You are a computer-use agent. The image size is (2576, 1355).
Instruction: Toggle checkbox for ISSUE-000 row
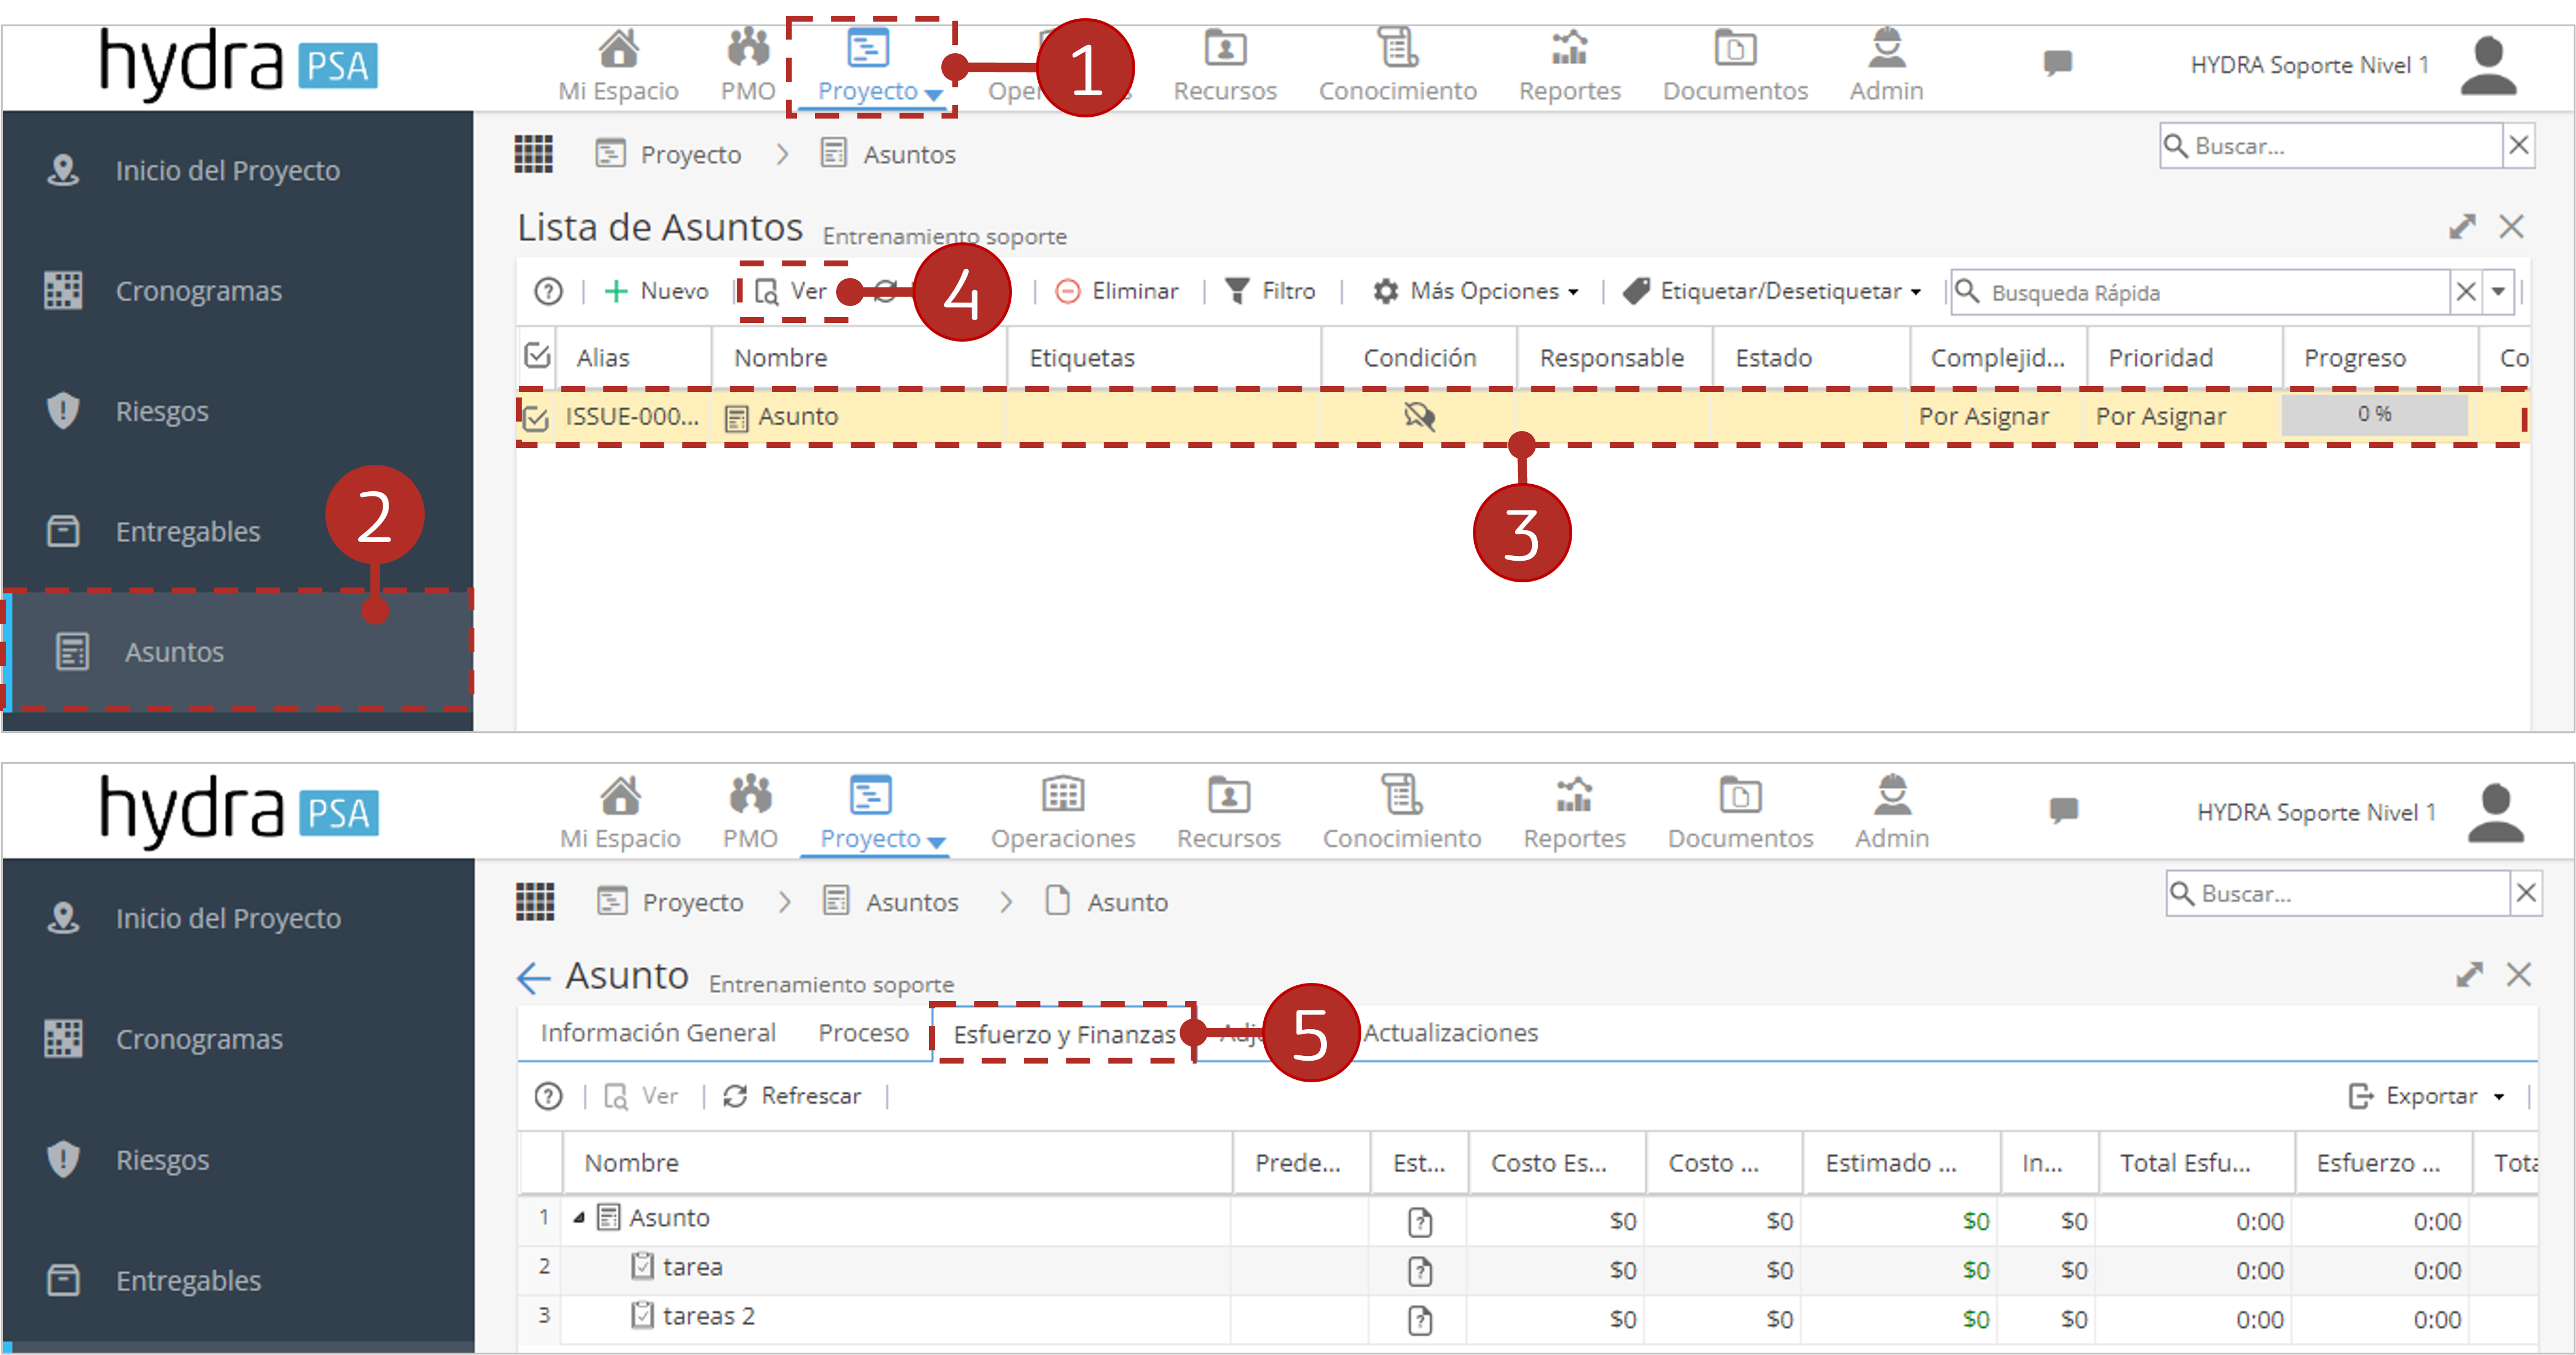point(536,418)
